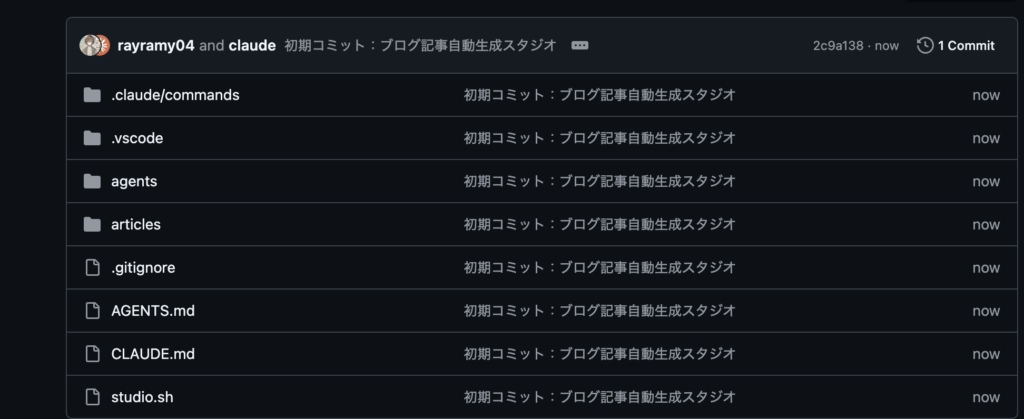Open the .claude/commands directory
The image size is (1024, 419).
pyautogui.click(x=175, y=95)
